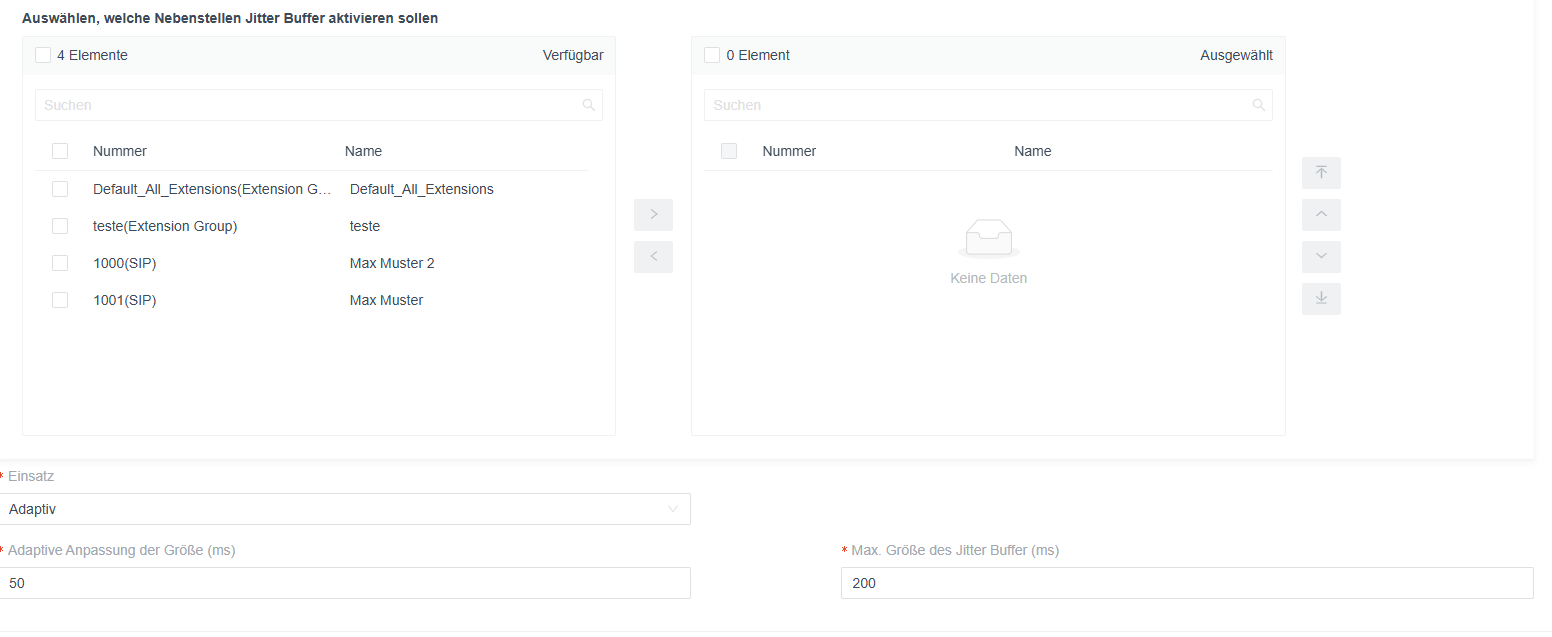Click the 'teste' name cell
The height and width of the screenshot is (637, 1552).
click(x=365, y=226)
